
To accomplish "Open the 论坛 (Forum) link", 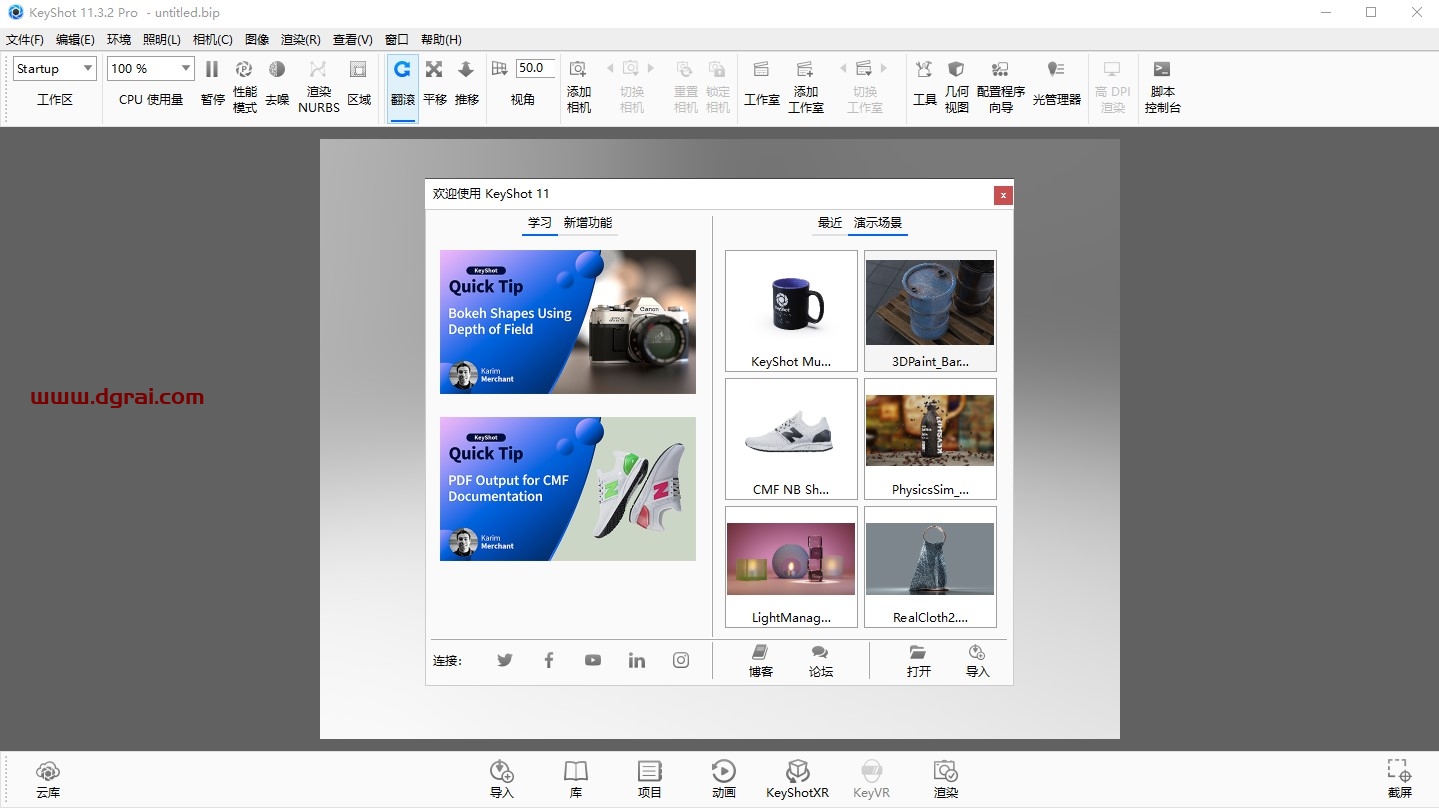I will [x=820, y=660].
